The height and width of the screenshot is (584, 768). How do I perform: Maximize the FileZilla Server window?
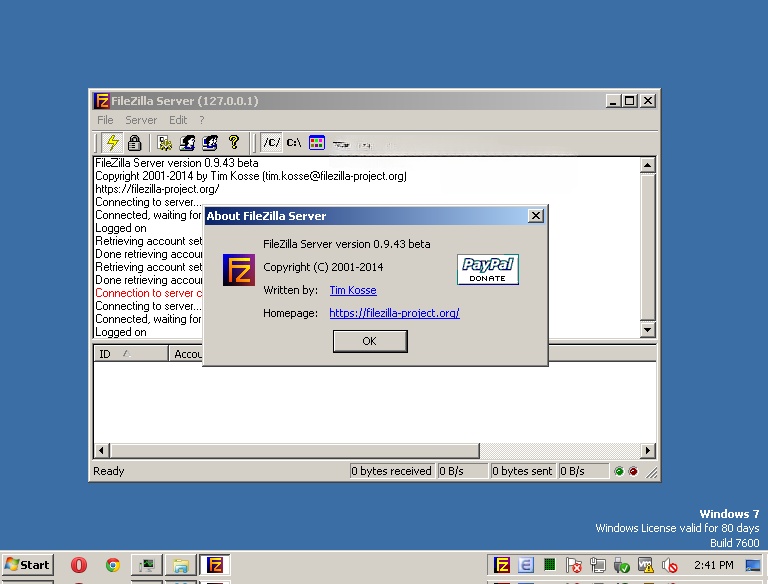point(630,100)
